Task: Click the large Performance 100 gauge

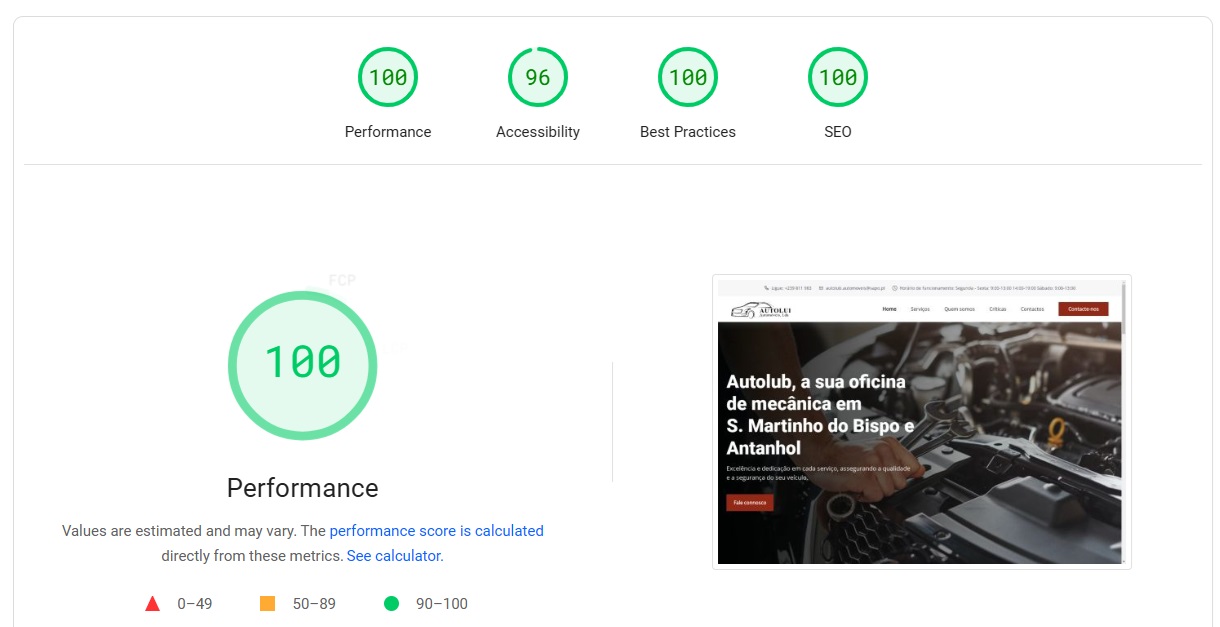Action: click(302, 365)
